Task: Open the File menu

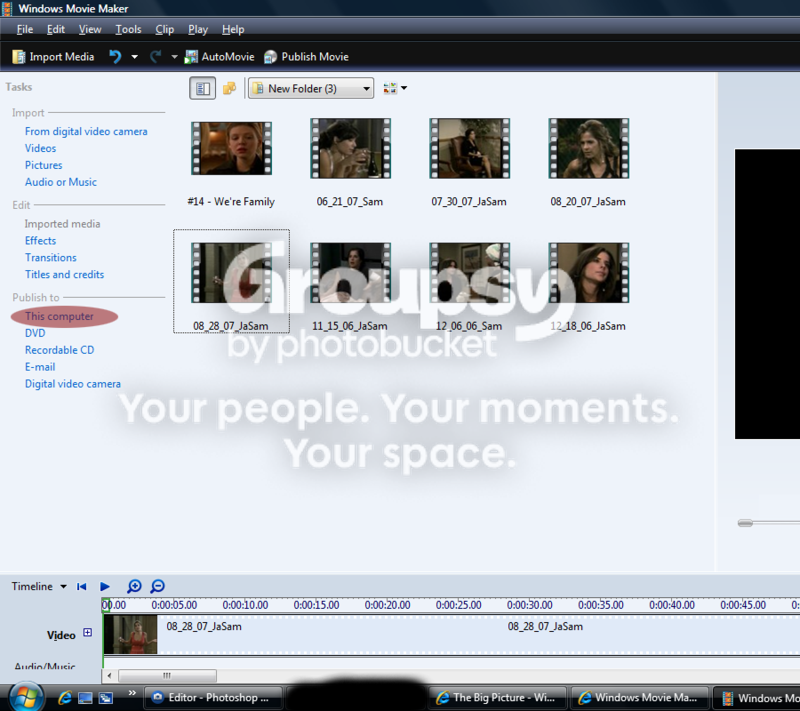Action: [24, 30]
